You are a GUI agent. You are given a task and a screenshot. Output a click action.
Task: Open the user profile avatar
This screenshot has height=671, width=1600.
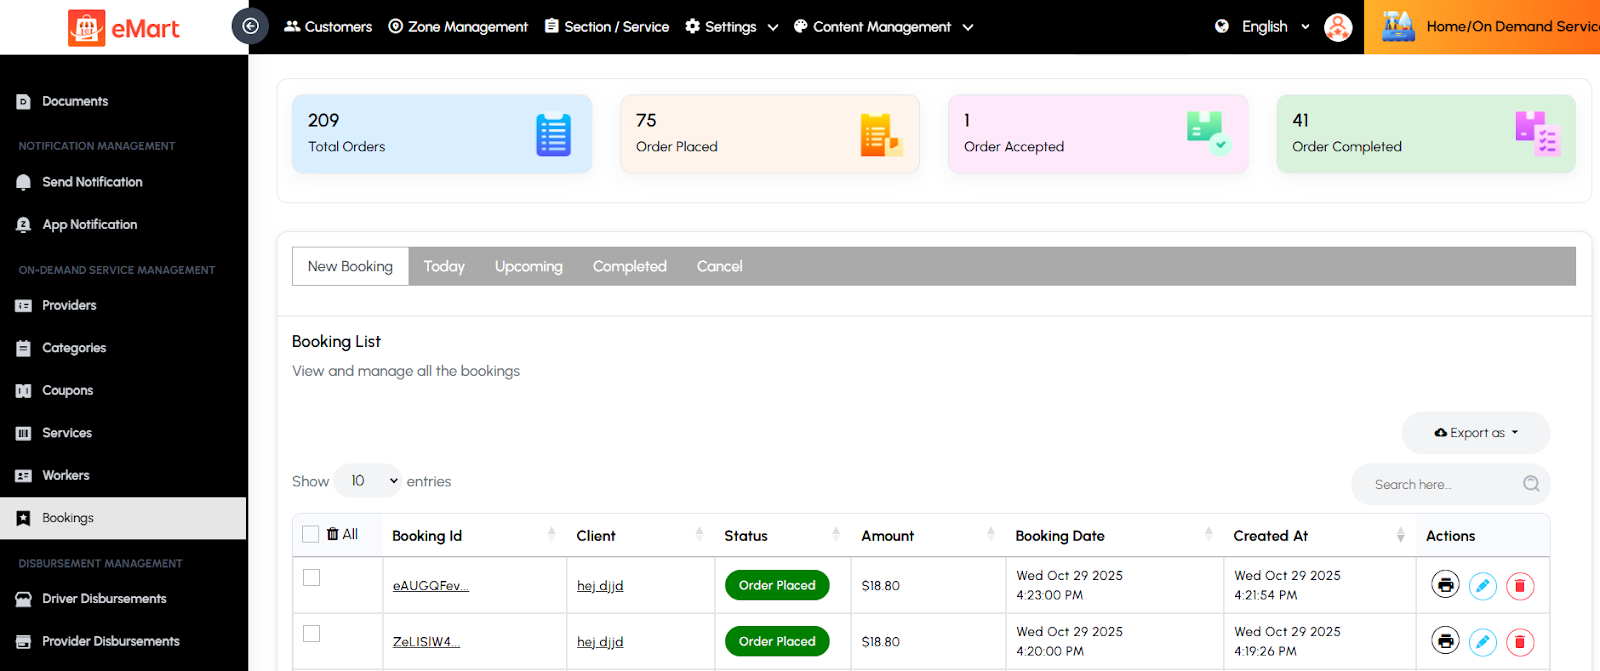click(1337, 27)
